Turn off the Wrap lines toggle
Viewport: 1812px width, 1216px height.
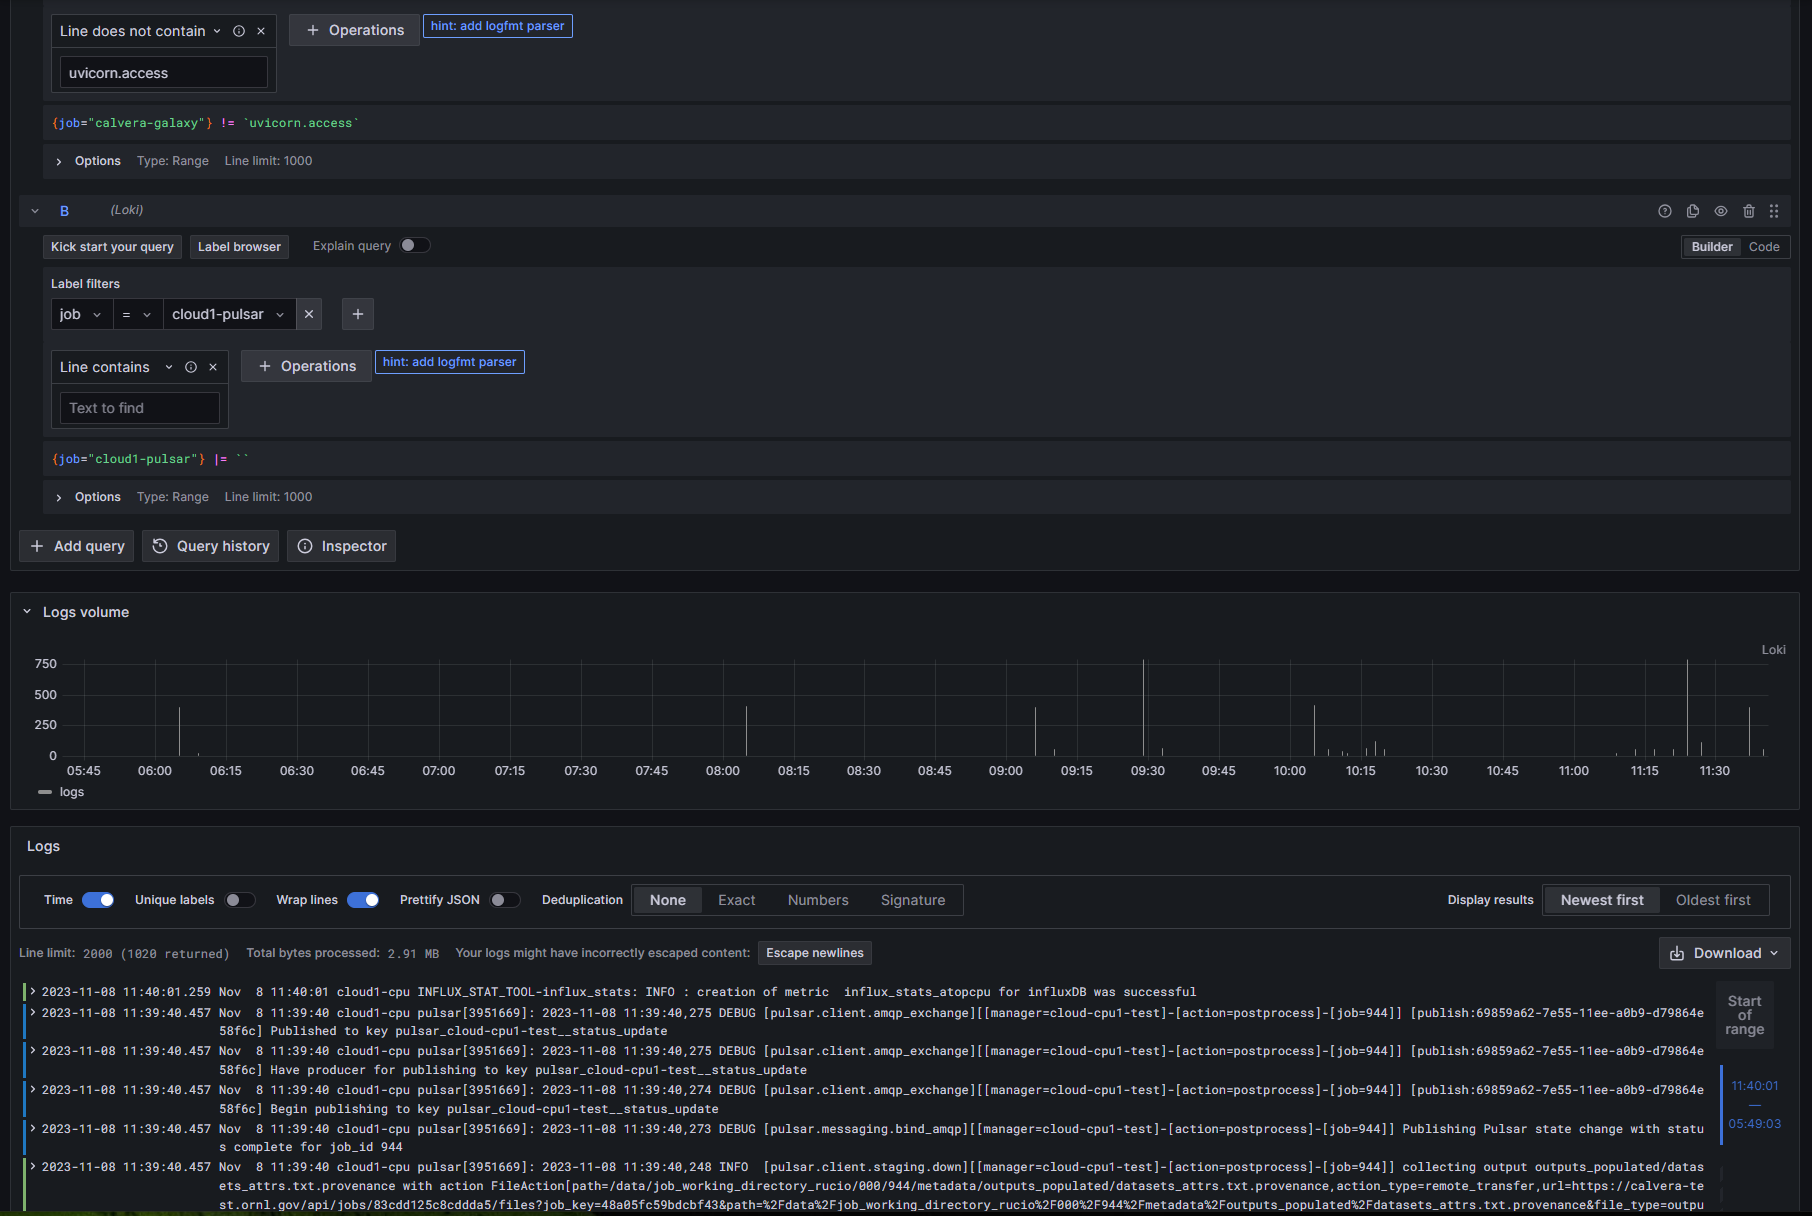(363, 900)
